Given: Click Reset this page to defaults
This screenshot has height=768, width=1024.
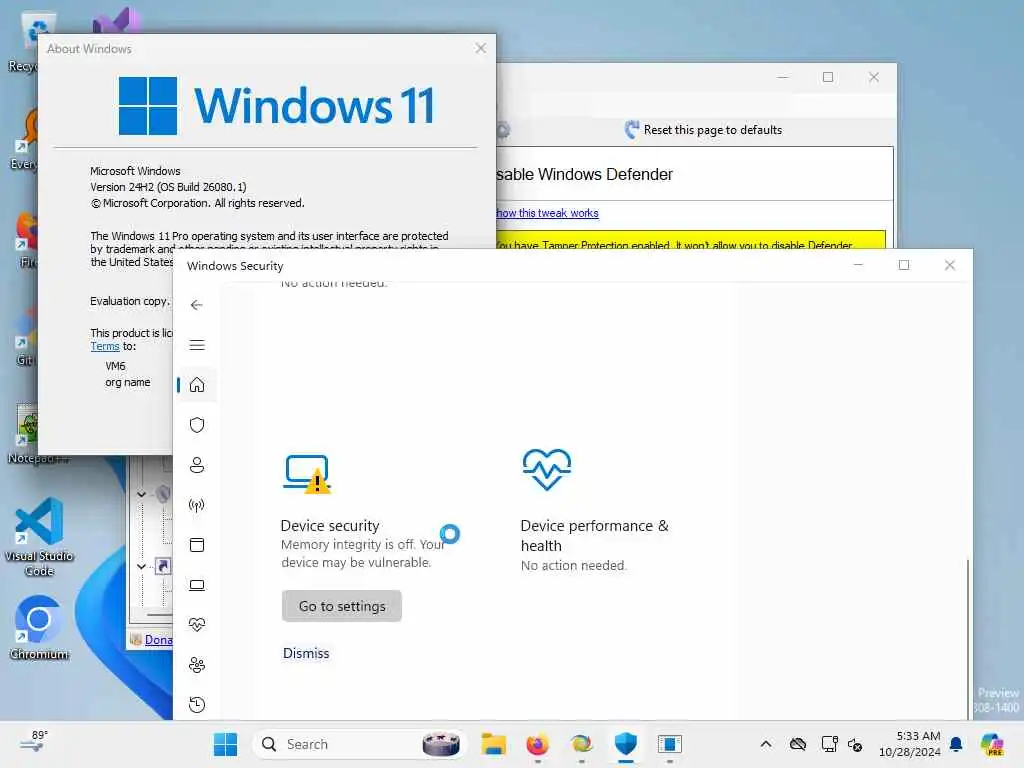Looking at the screenshot, I should pos(703,130).
